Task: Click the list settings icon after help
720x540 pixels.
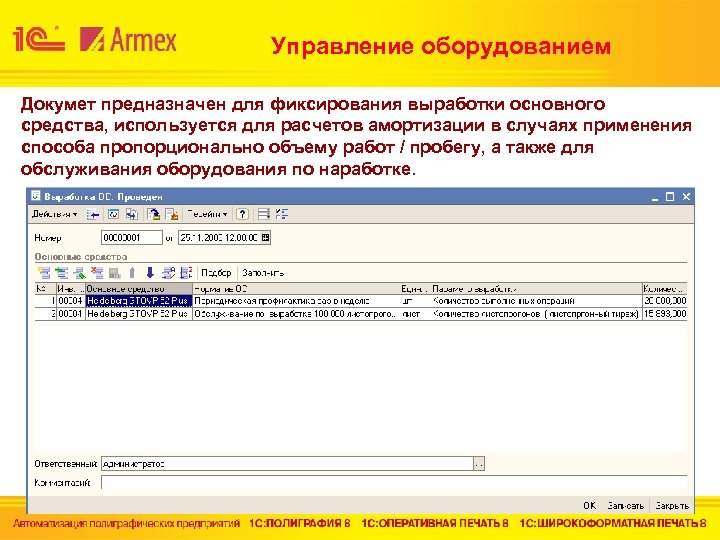Action: pyautogui.click(x=264, y=214)
